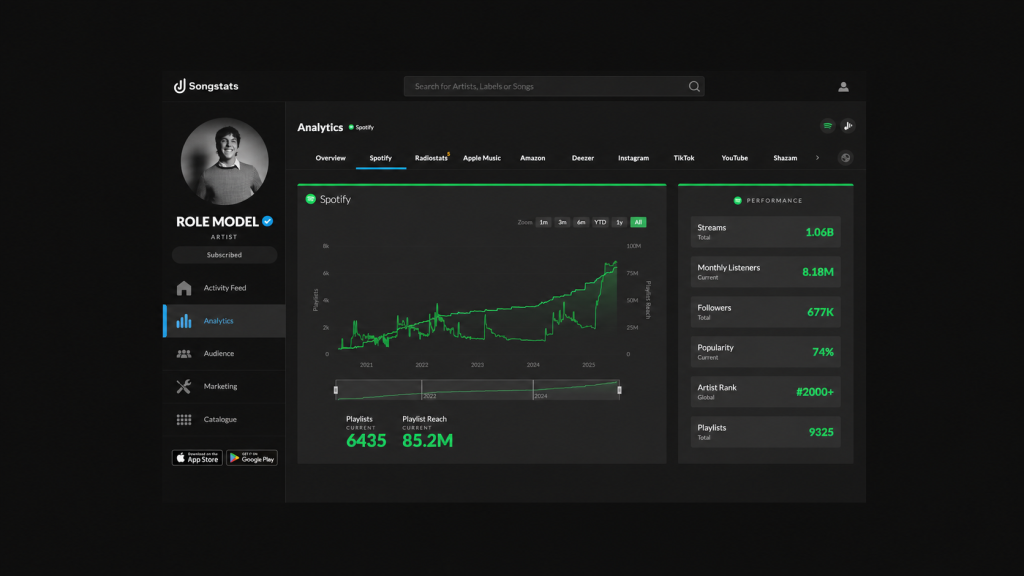Open the Apple Music tab

coord(482,158)
